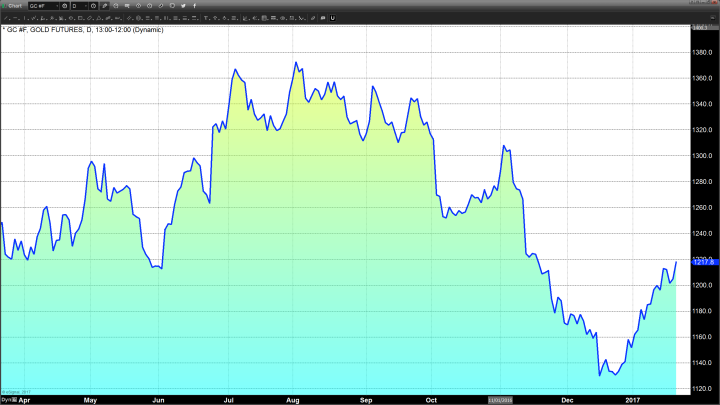Click the link chart icon beside interval box
The image size is (720, 405).
[105, 6]
